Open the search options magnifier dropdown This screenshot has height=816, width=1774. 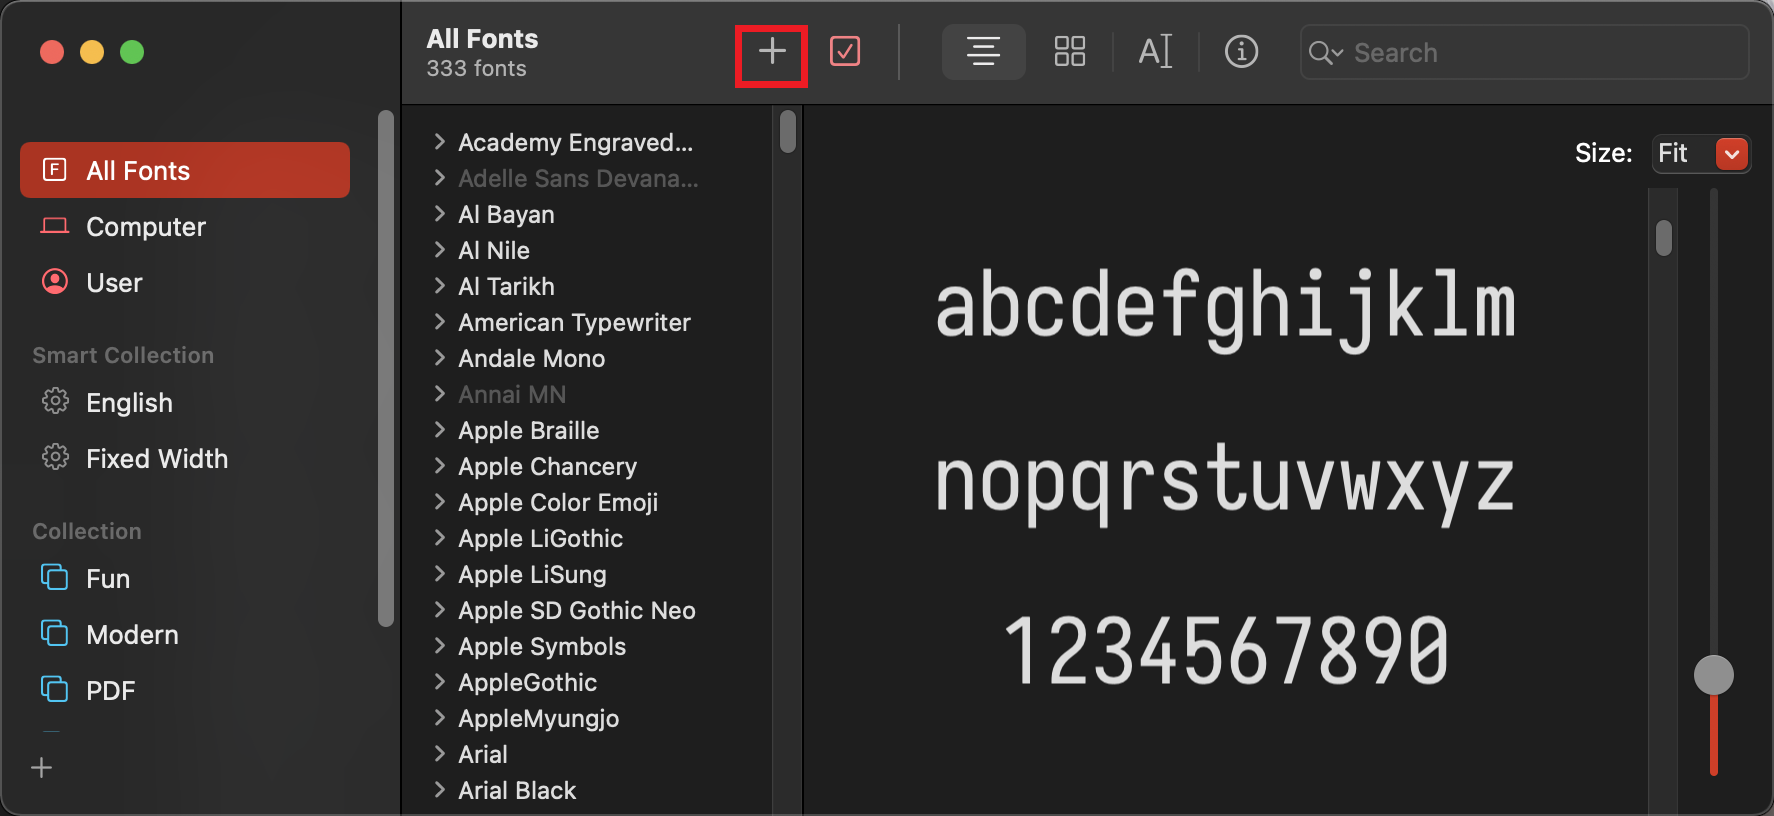pyautogui.click(x=1326, y=53)
